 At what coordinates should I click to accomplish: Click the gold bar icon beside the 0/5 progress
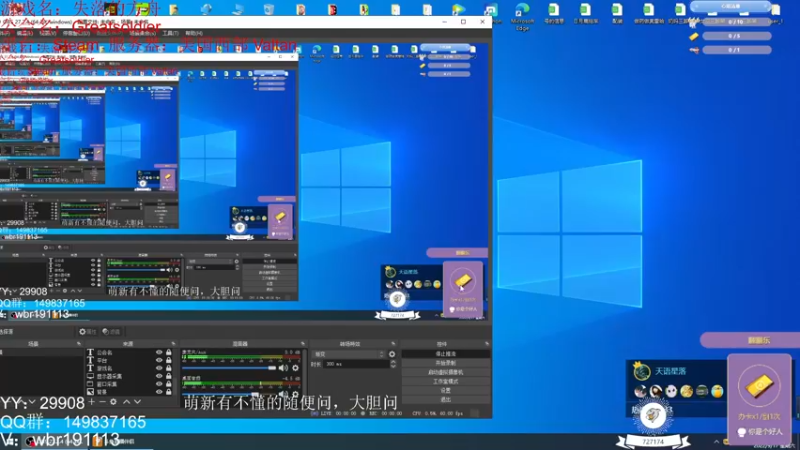[x=694, y=36]
